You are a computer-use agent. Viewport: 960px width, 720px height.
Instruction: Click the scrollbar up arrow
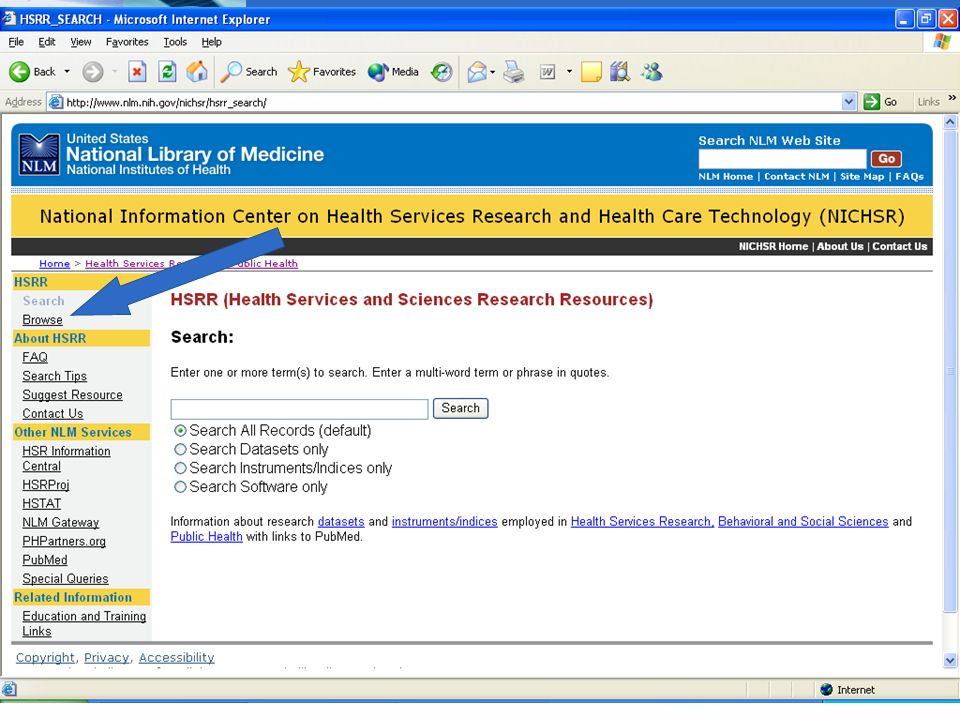(x=950, y=122)
